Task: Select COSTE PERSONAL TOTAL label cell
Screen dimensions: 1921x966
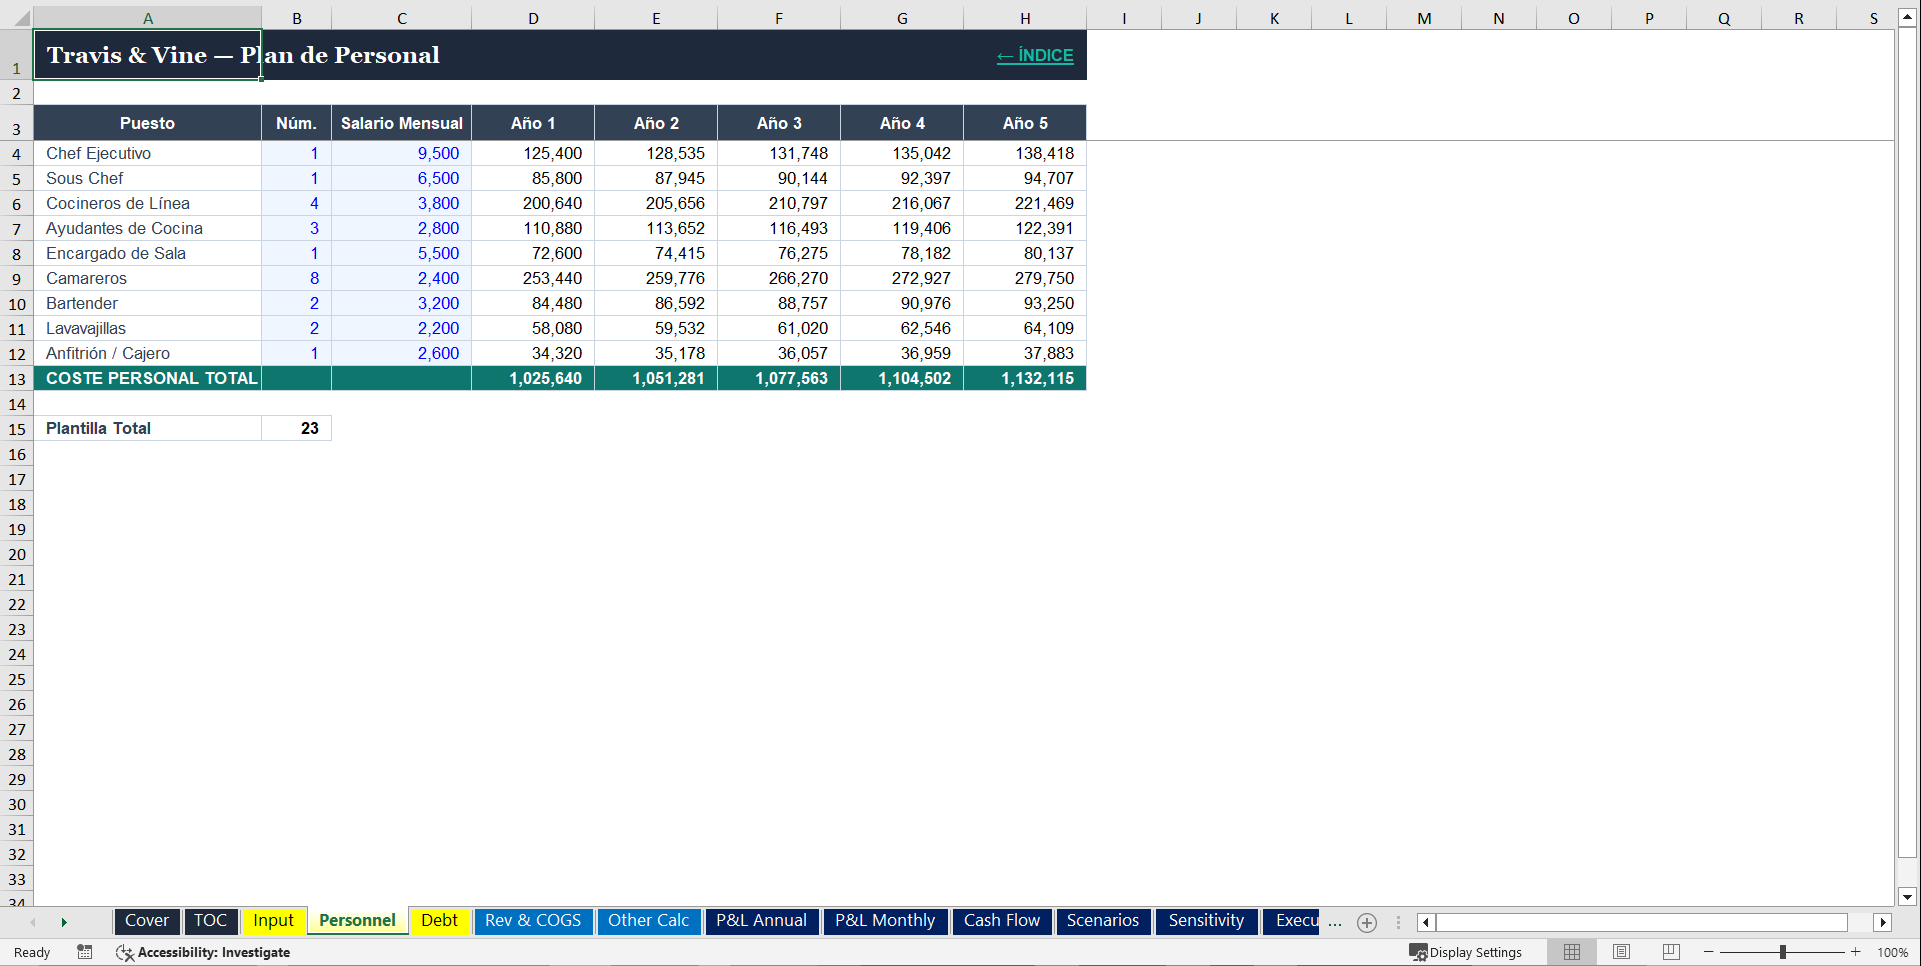Action: 148,378
